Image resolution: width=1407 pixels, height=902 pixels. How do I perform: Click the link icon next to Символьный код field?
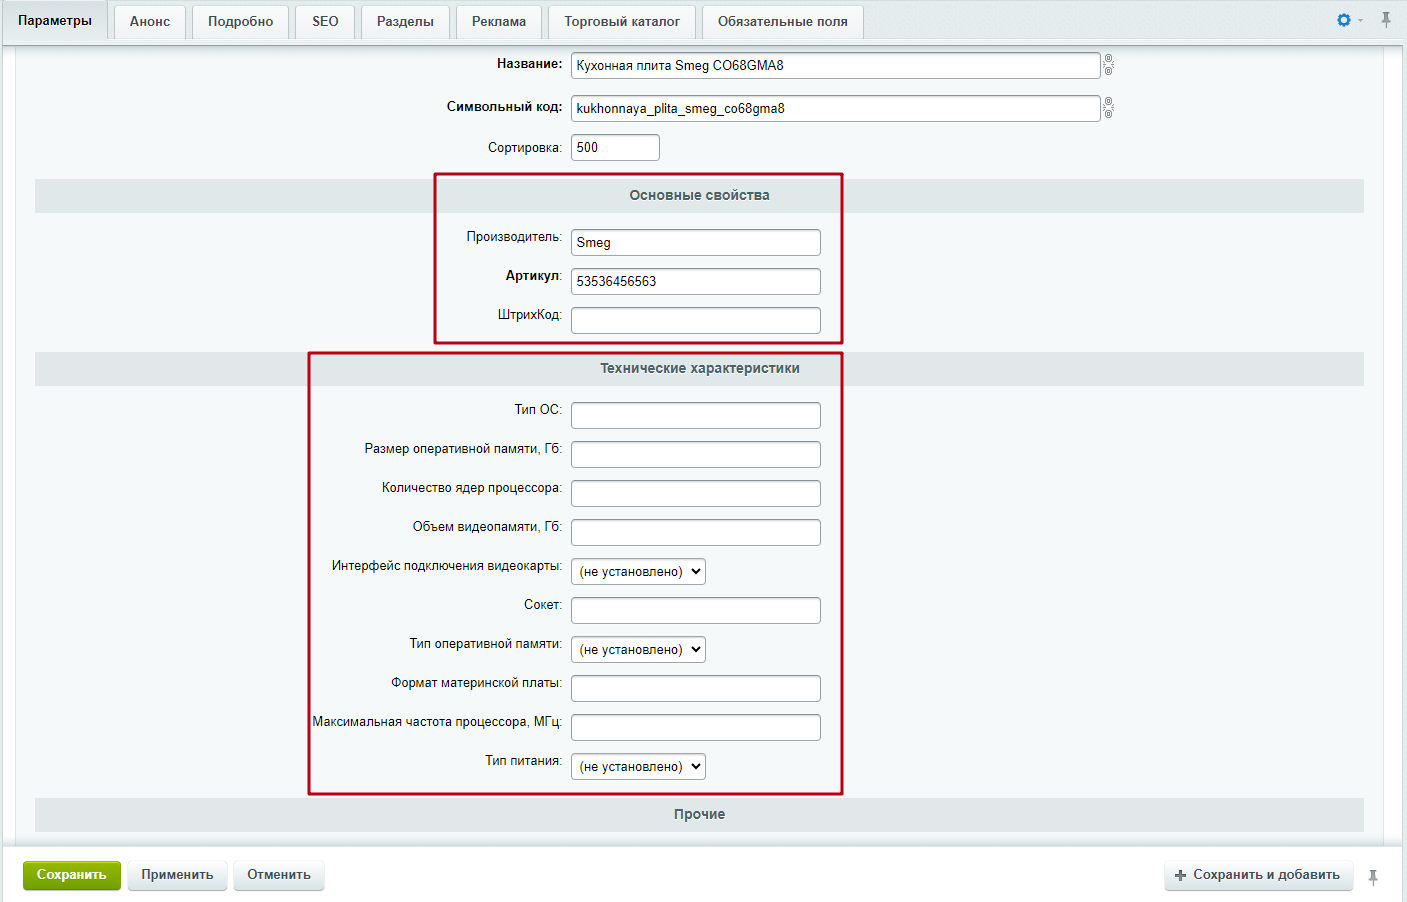pyautogui.click(x=1108, y=108)
